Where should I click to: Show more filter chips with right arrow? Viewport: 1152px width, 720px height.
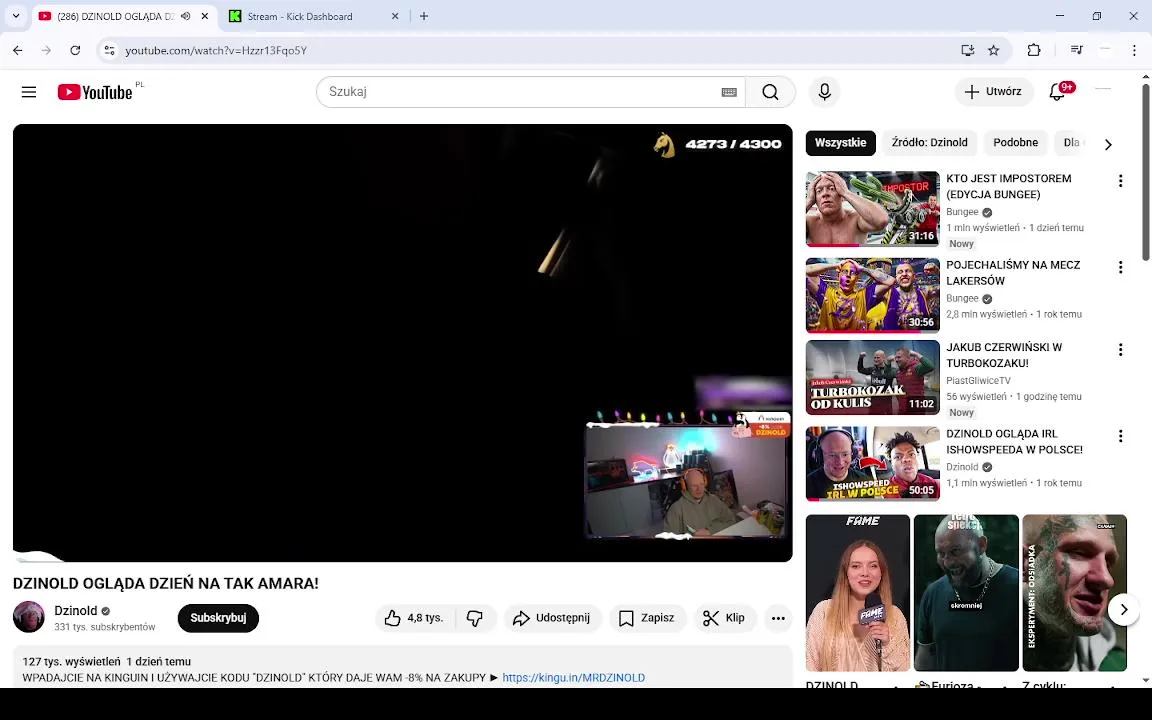point(1108,145)
